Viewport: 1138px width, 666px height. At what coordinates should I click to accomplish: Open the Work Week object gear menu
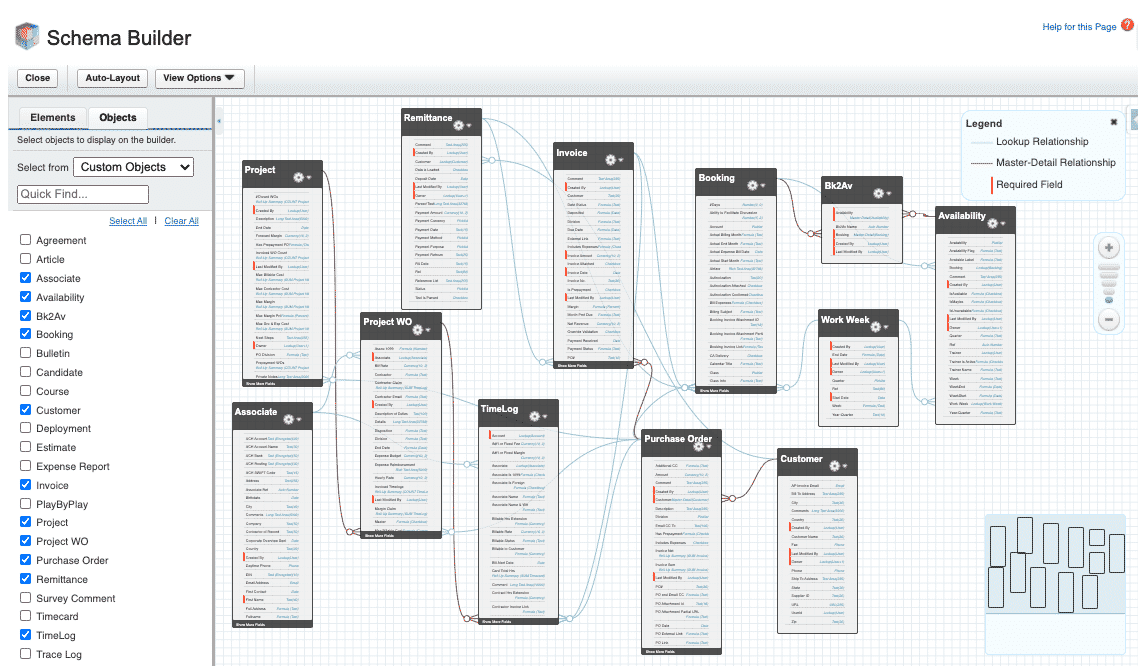tap(878, 326)
